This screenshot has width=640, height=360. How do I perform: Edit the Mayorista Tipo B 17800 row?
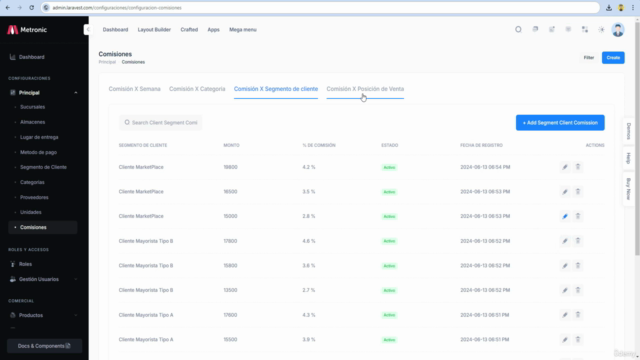[565, 241]
